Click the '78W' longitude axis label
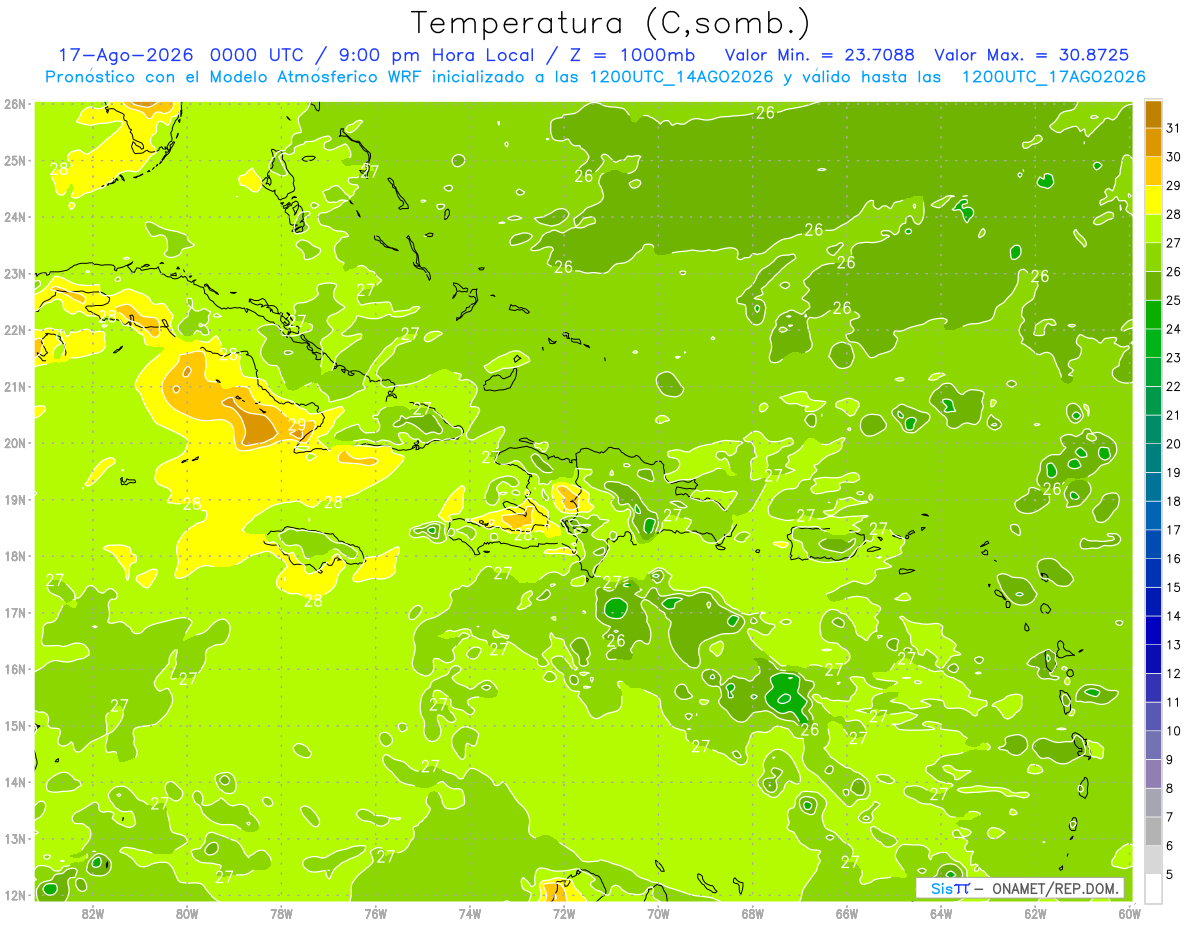 coord(281,913)
